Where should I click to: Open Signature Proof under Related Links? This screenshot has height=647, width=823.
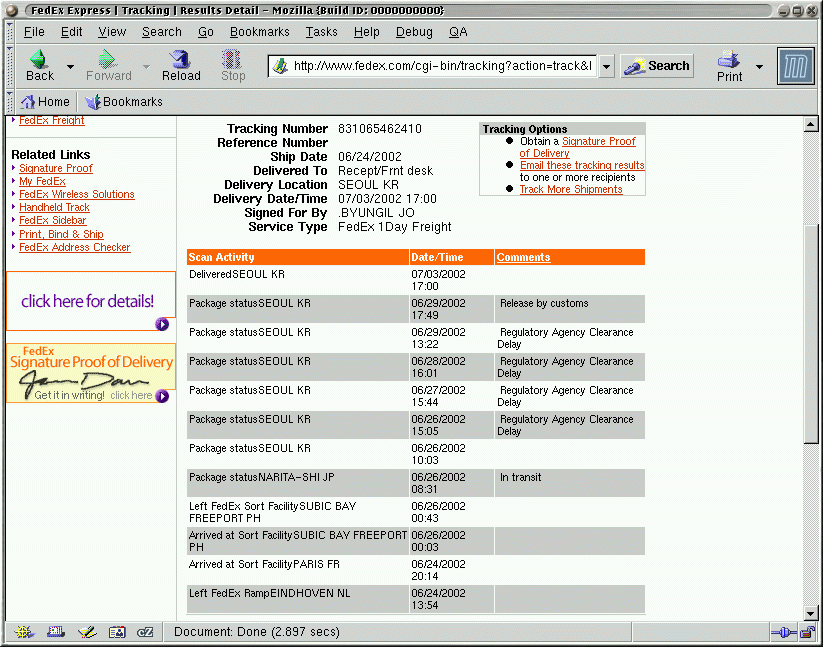(56, 168)
